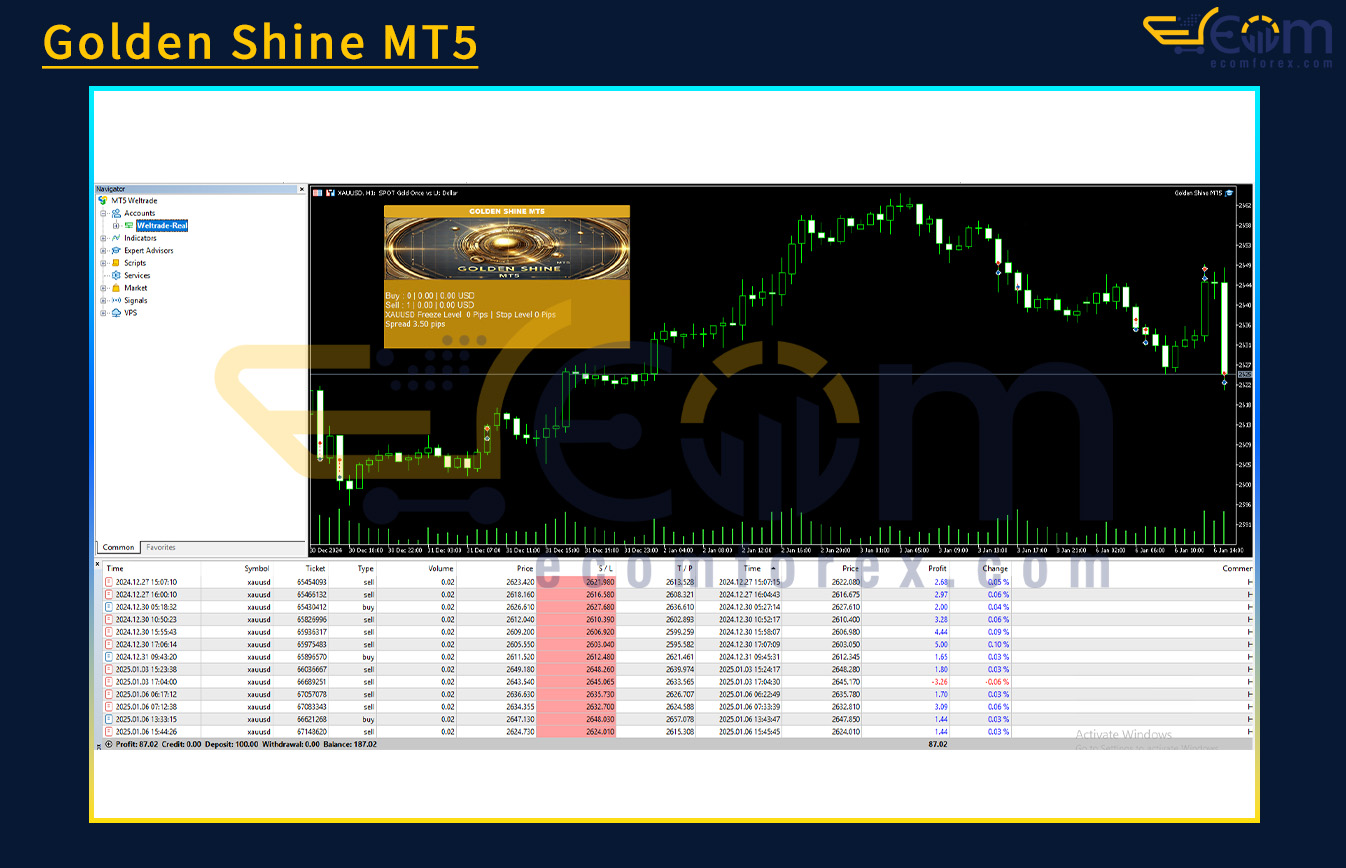Click the sell deal icon for ticket 65454093
This screenshot has width=1346, height=868.
click(109, 582)
